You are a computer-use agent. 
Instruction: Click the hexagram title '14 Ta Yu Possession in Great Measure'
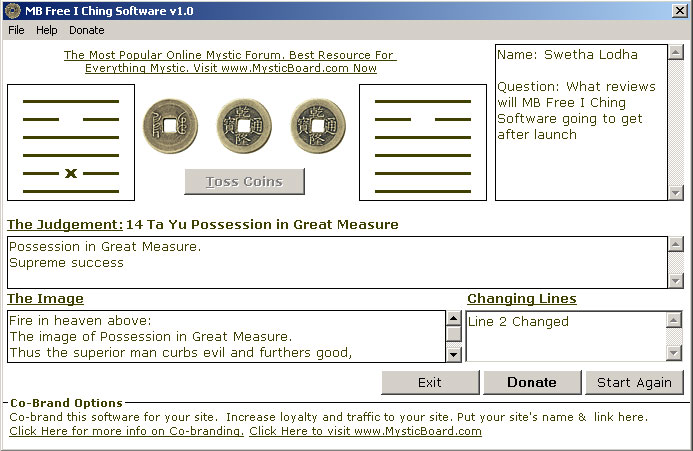click(262, 225)
